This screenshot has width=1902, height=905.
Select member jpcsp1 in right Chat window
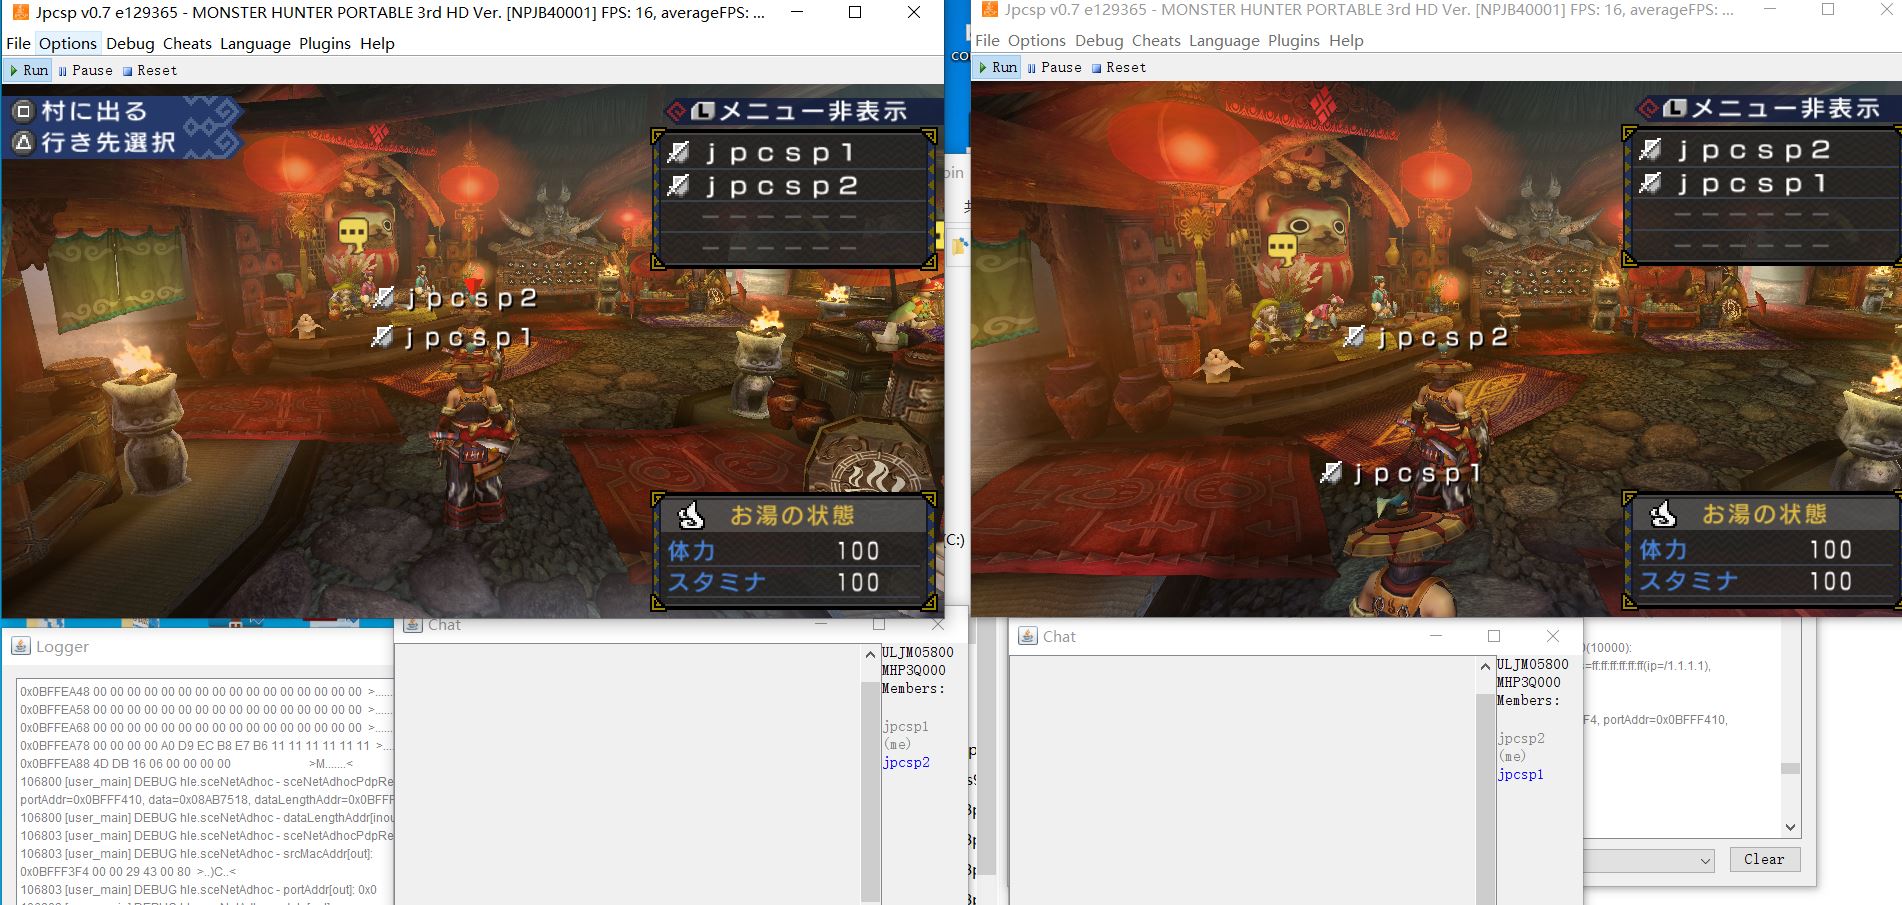click(1520, 774)
